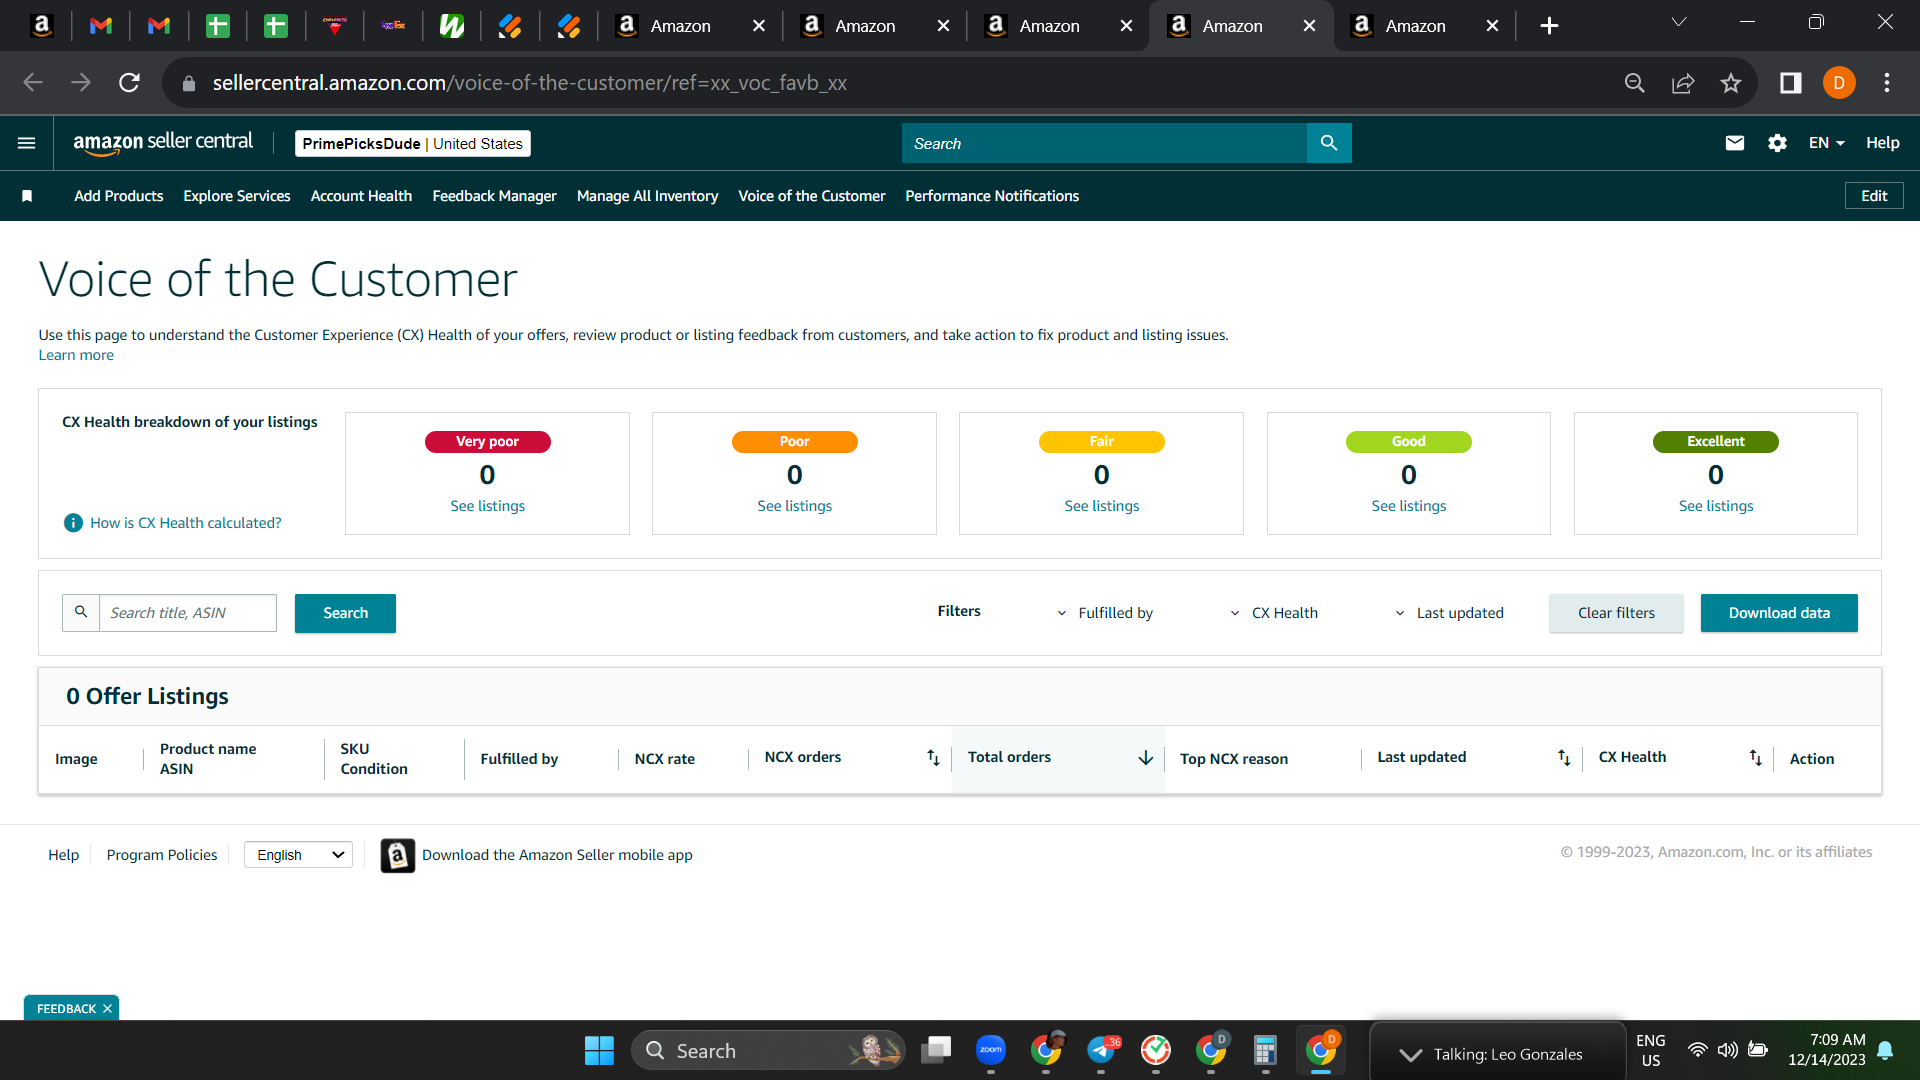Open the EN language dropdown
This screenshot has width=1920, height=1080.
coord(1826,143)
